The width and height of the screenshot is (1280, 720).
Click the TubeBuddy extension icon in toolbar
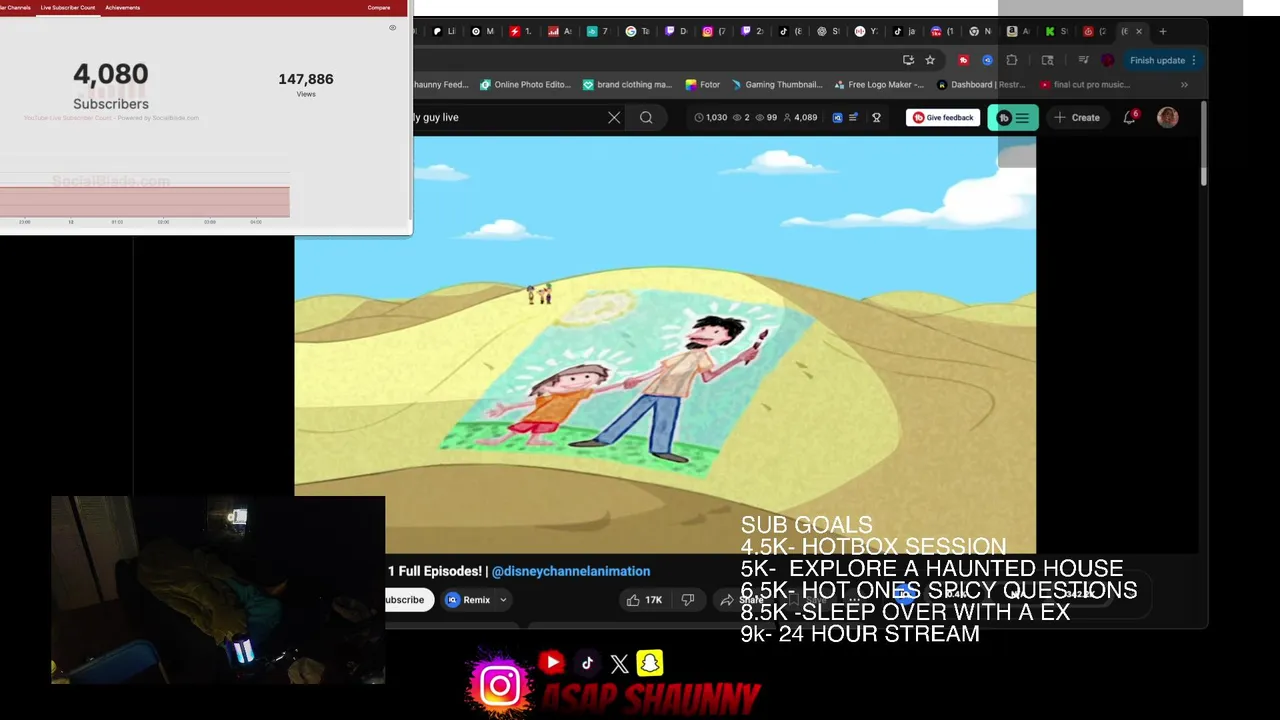[963, 60]
